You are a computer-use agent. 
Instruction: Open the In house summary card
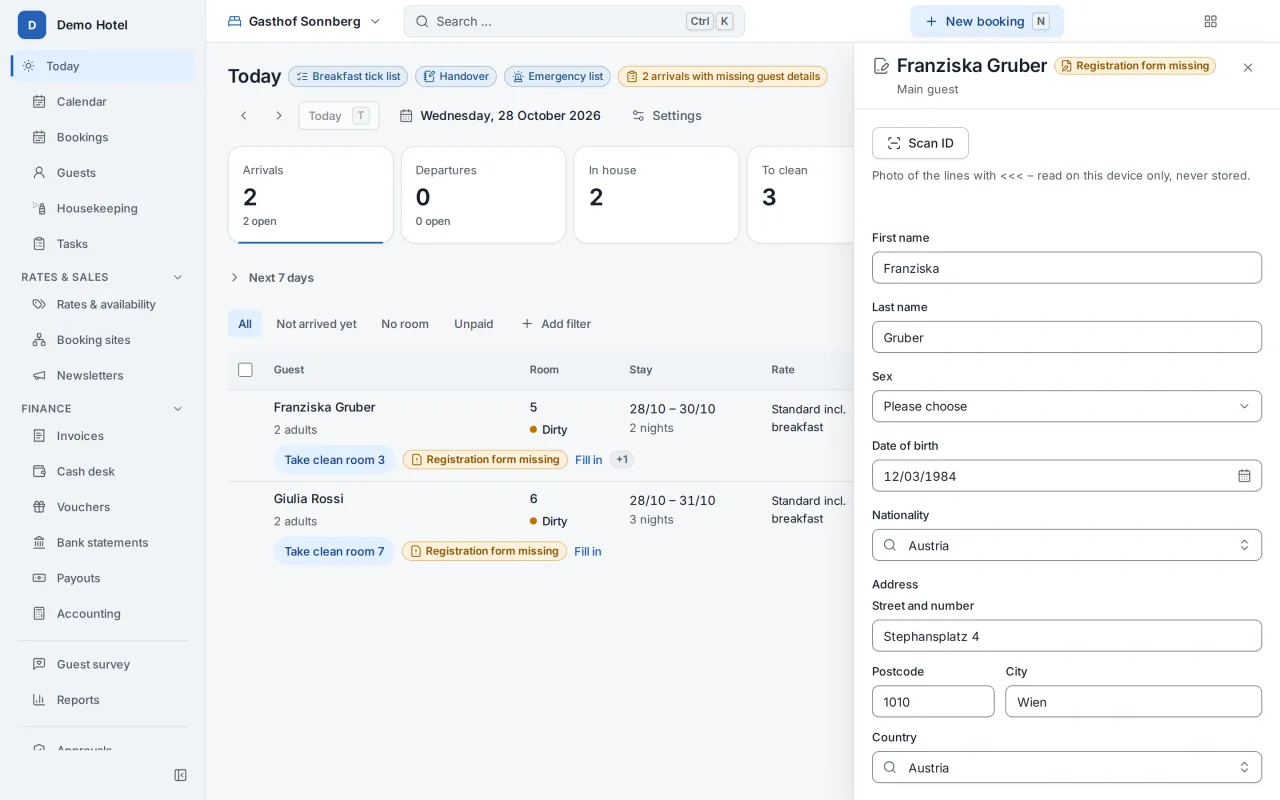click(656, 195)
